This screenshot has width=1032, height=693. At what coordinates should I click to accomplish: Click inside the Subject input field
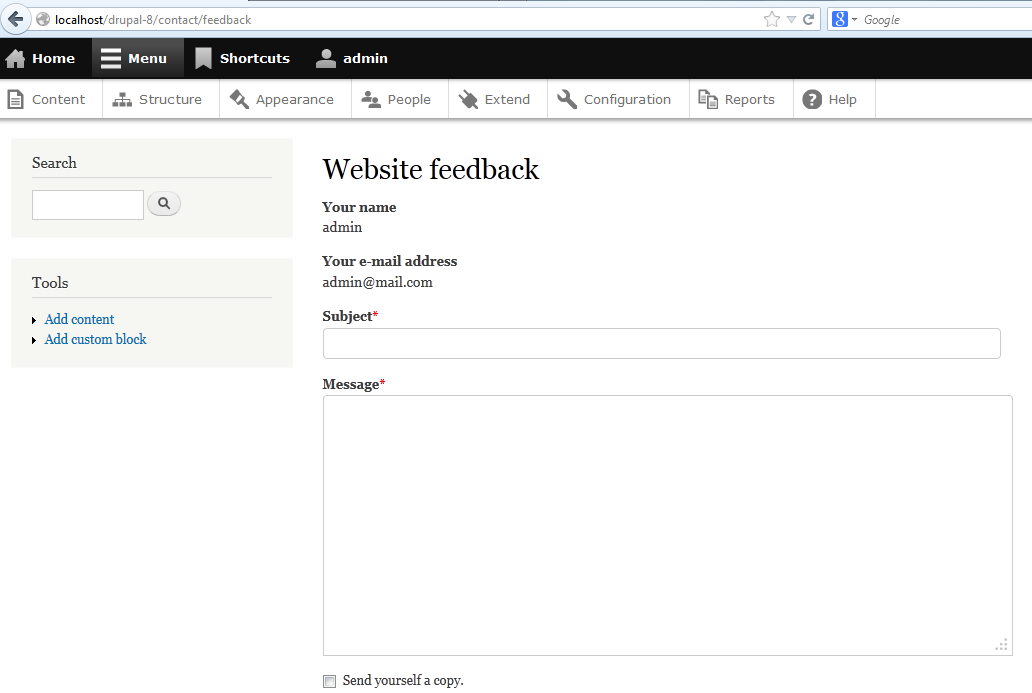point(660,343)
